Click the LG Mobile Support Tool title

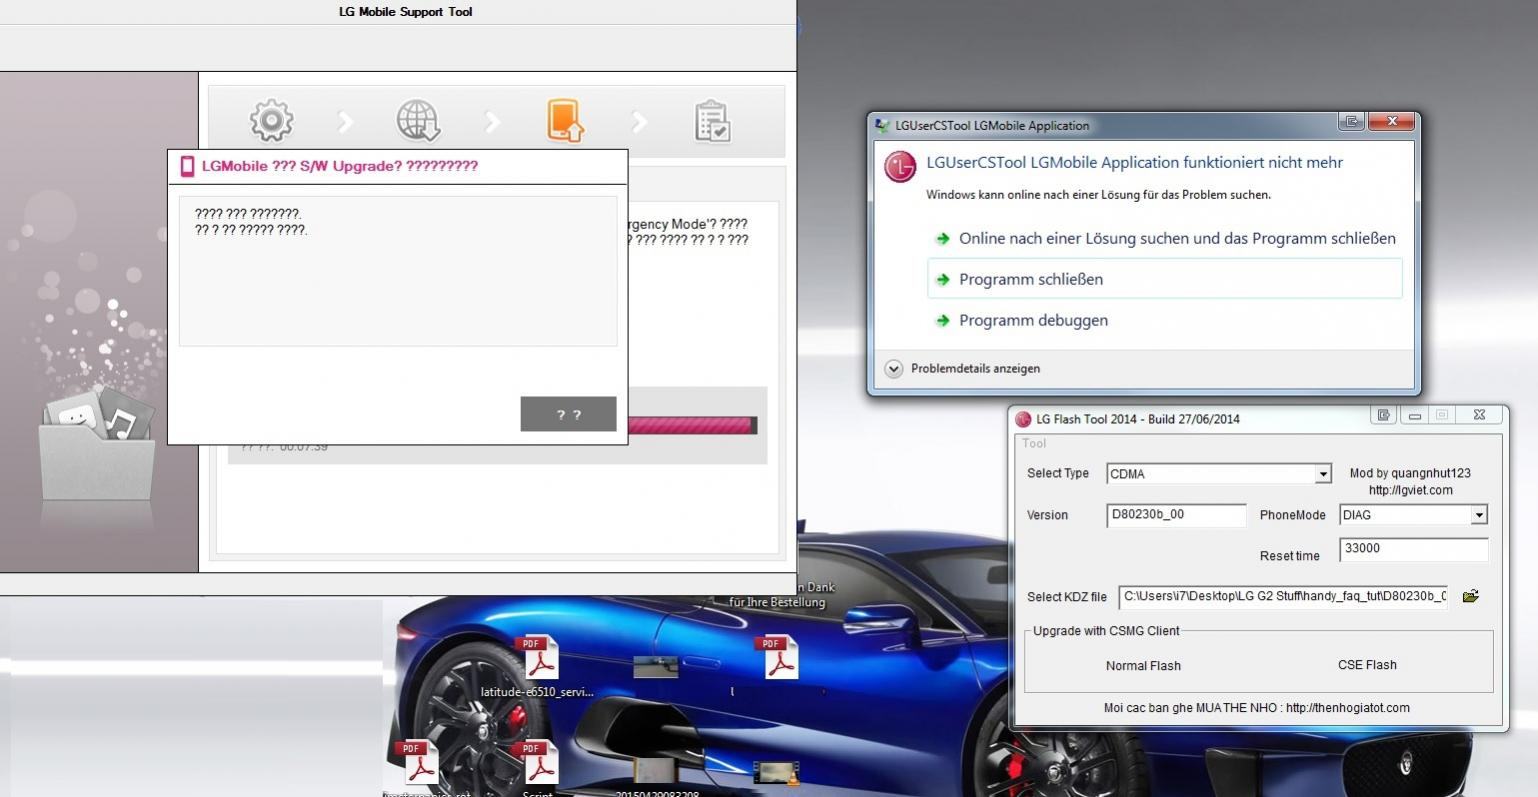click(x=405, y=12)
